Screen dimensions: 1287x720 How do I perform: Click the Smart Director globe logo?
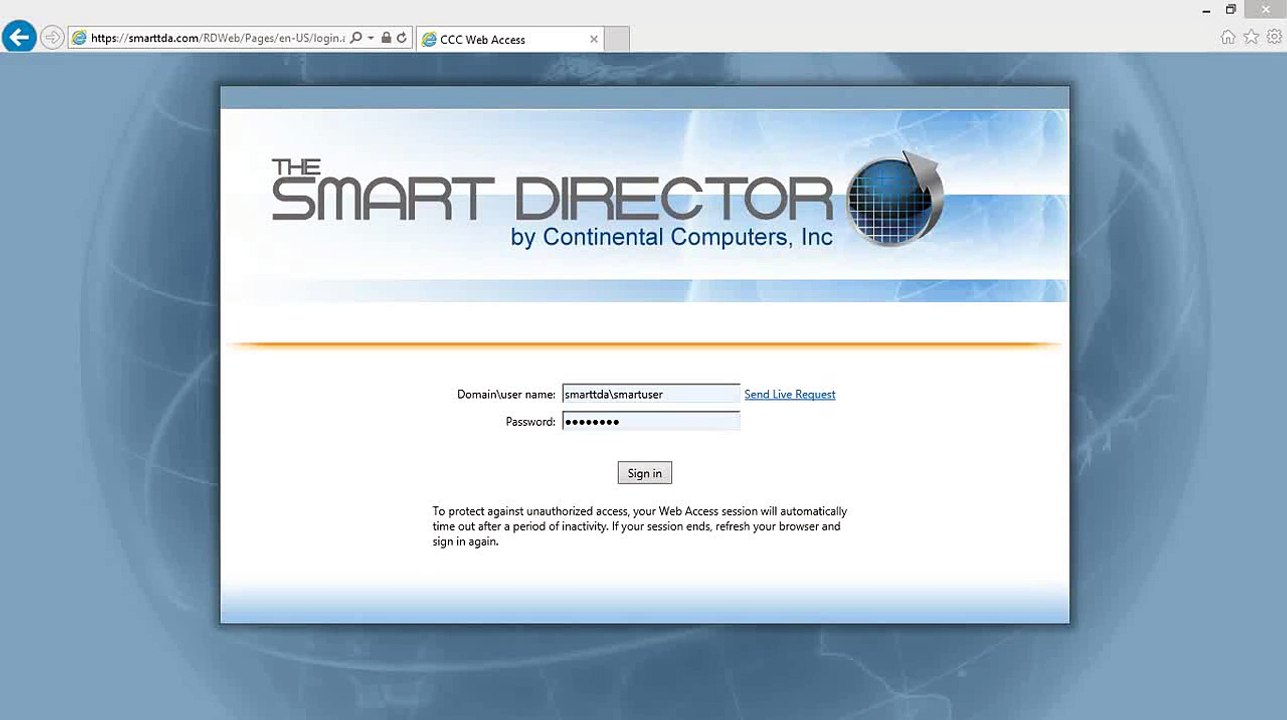[894, 199]
